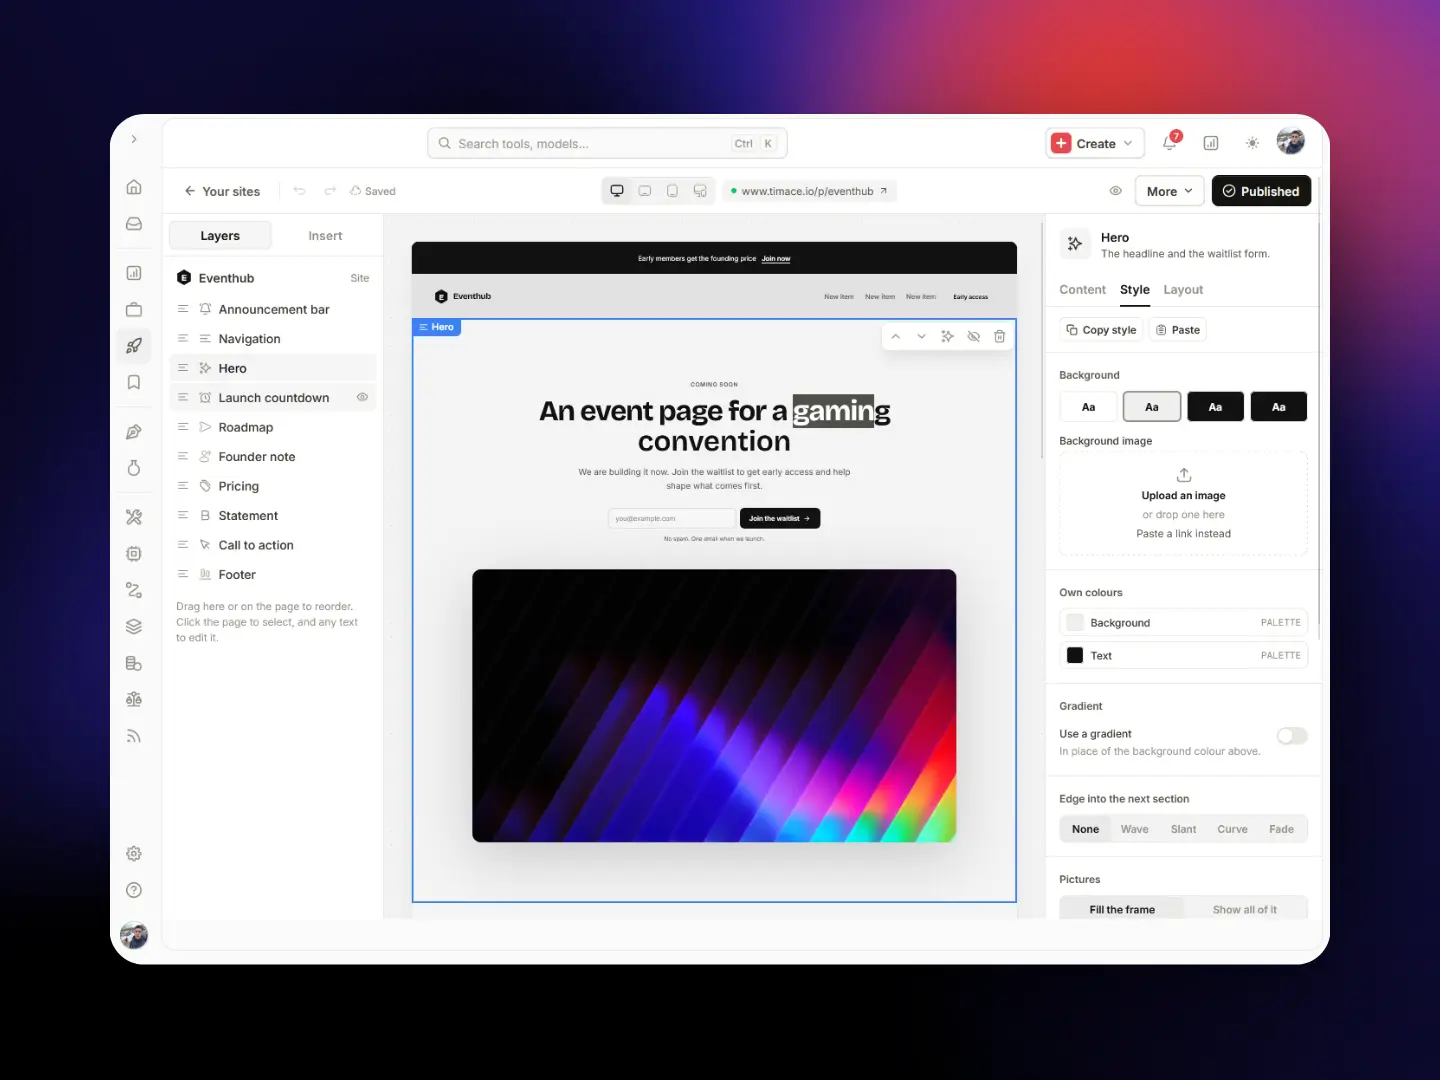Open the database sidebar icon

tap(134, 663)
